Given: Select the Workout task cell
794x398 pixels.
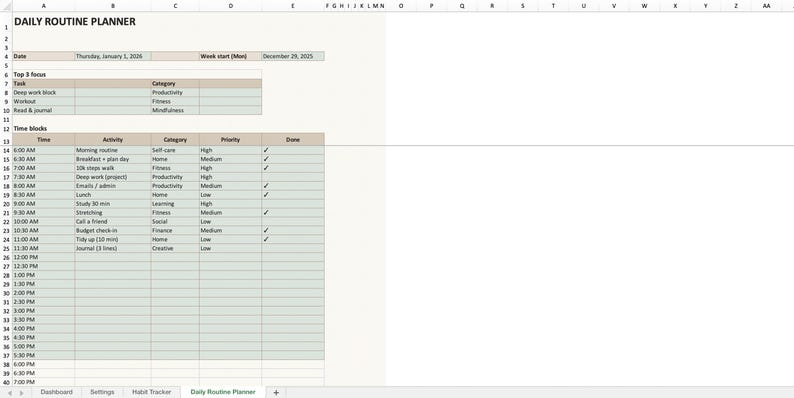Looking at the screenshot, I should coord(44,101).
